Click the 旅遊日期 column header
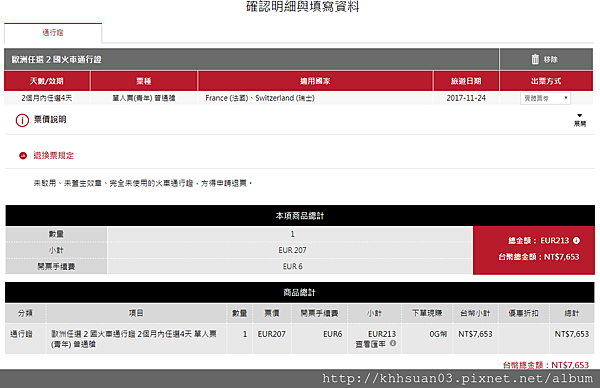The height and width of the screenshot is (388, 600). click(x=466, y=81)
